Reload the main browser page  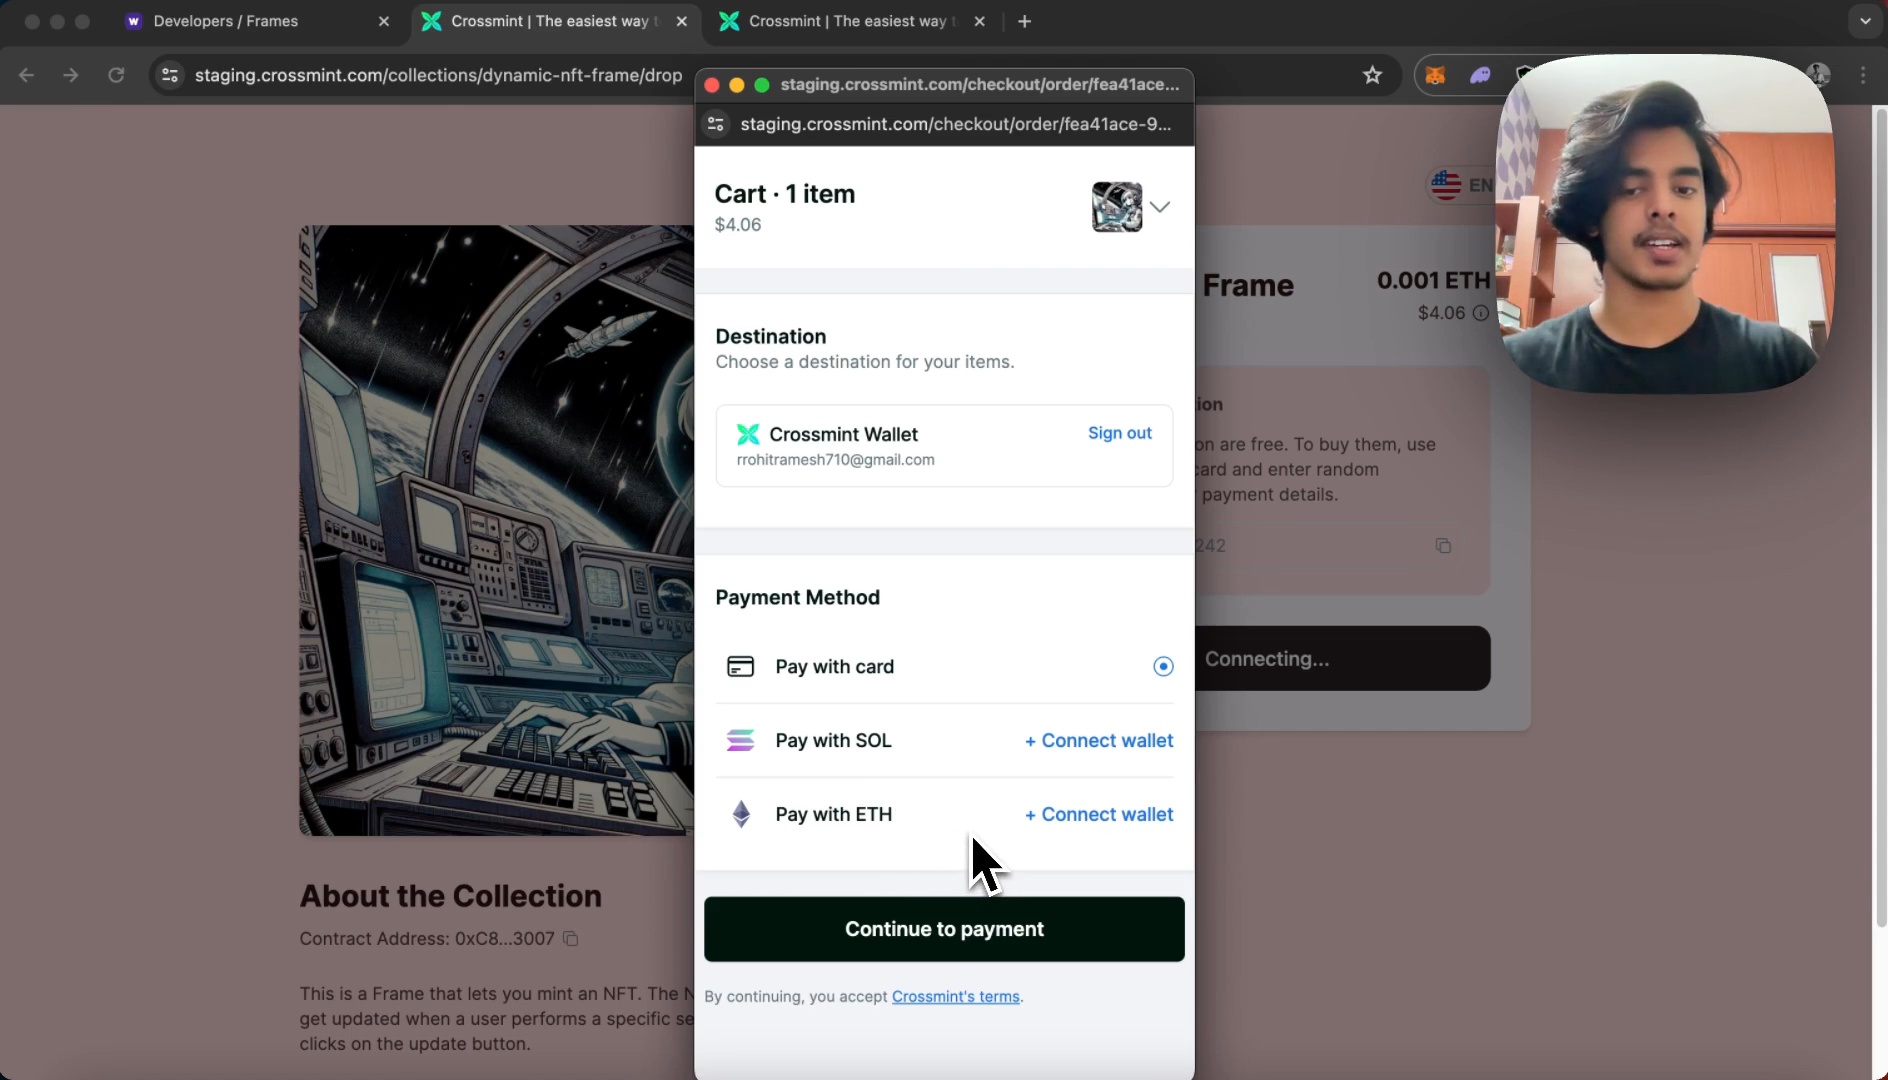point(116,75)
